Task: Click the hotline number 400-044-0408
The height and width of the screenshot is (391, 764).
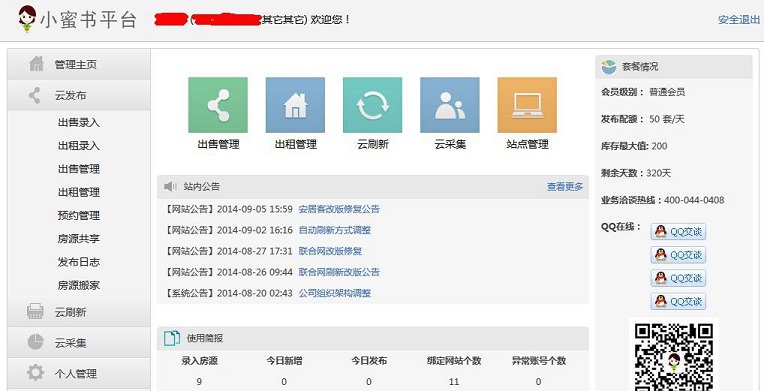Action: point(694,200)
